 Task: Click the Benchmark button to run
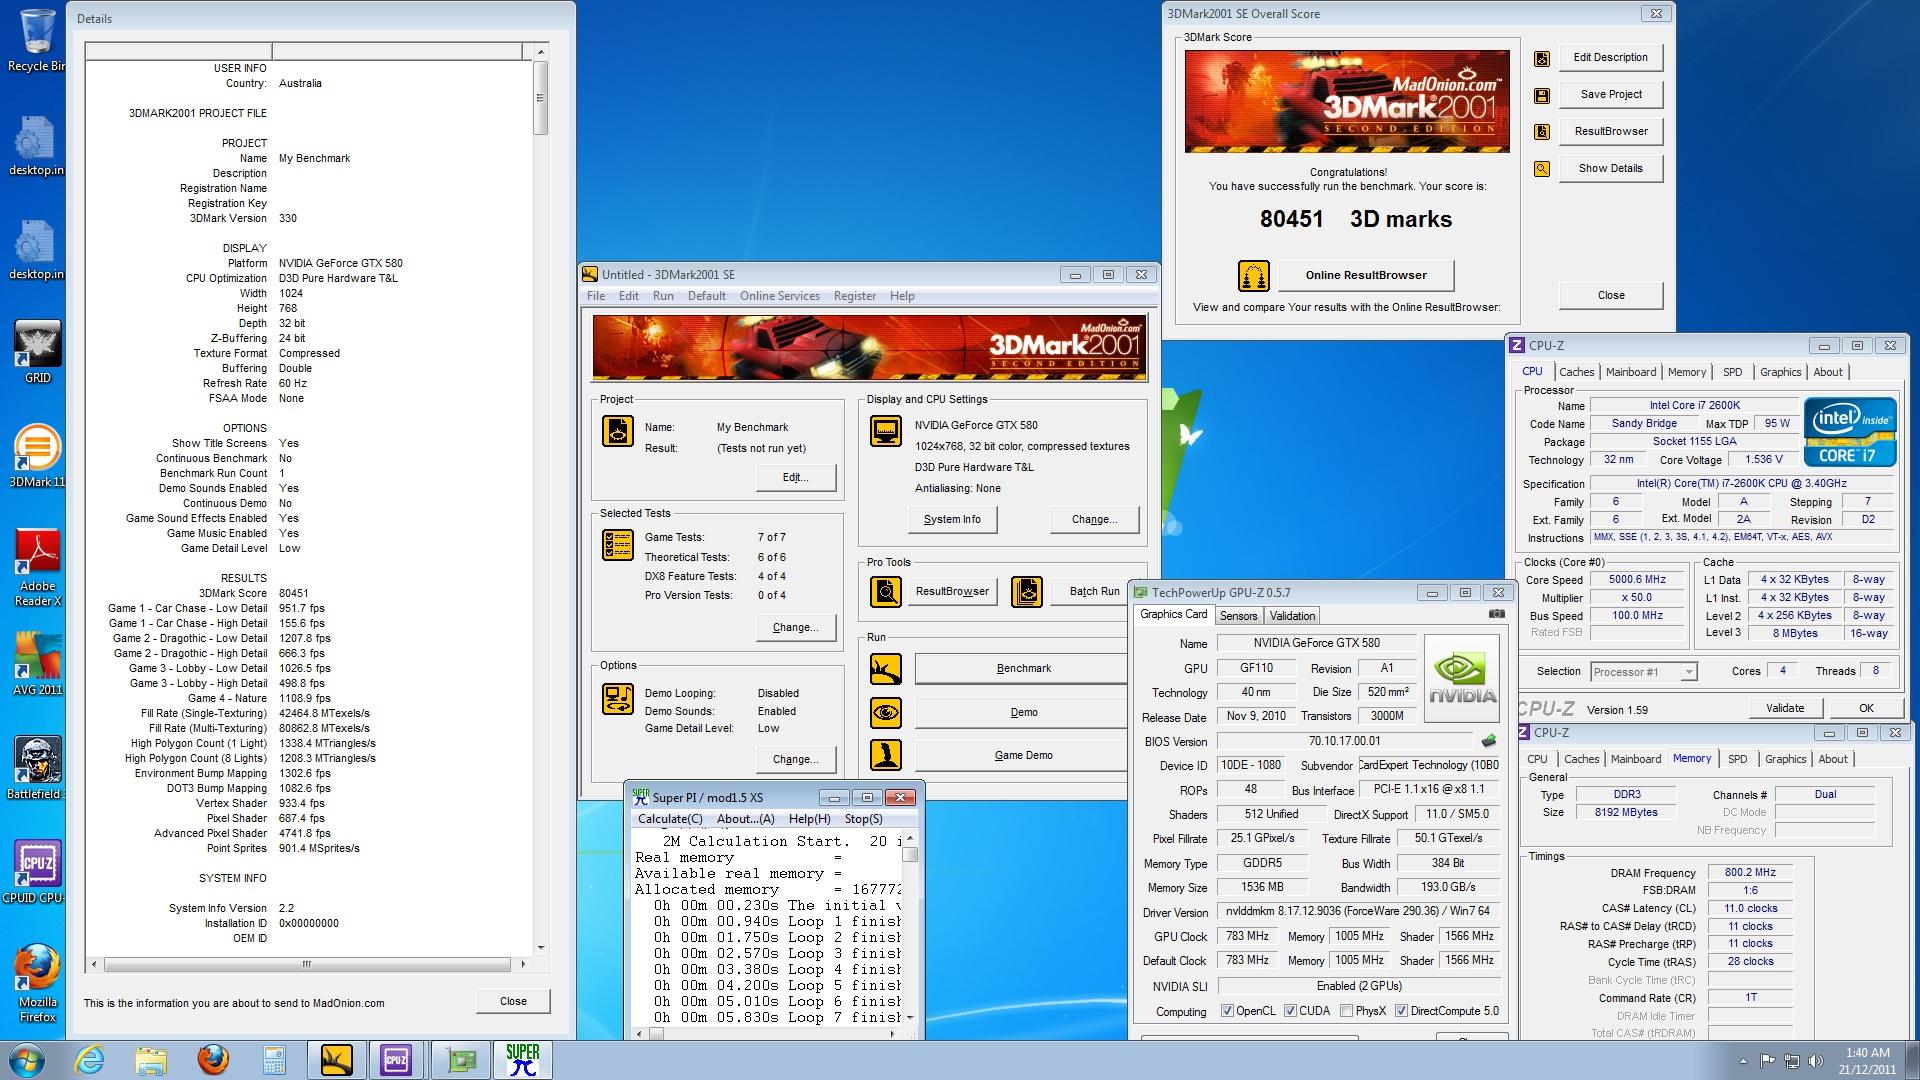tap(1021, 668)
